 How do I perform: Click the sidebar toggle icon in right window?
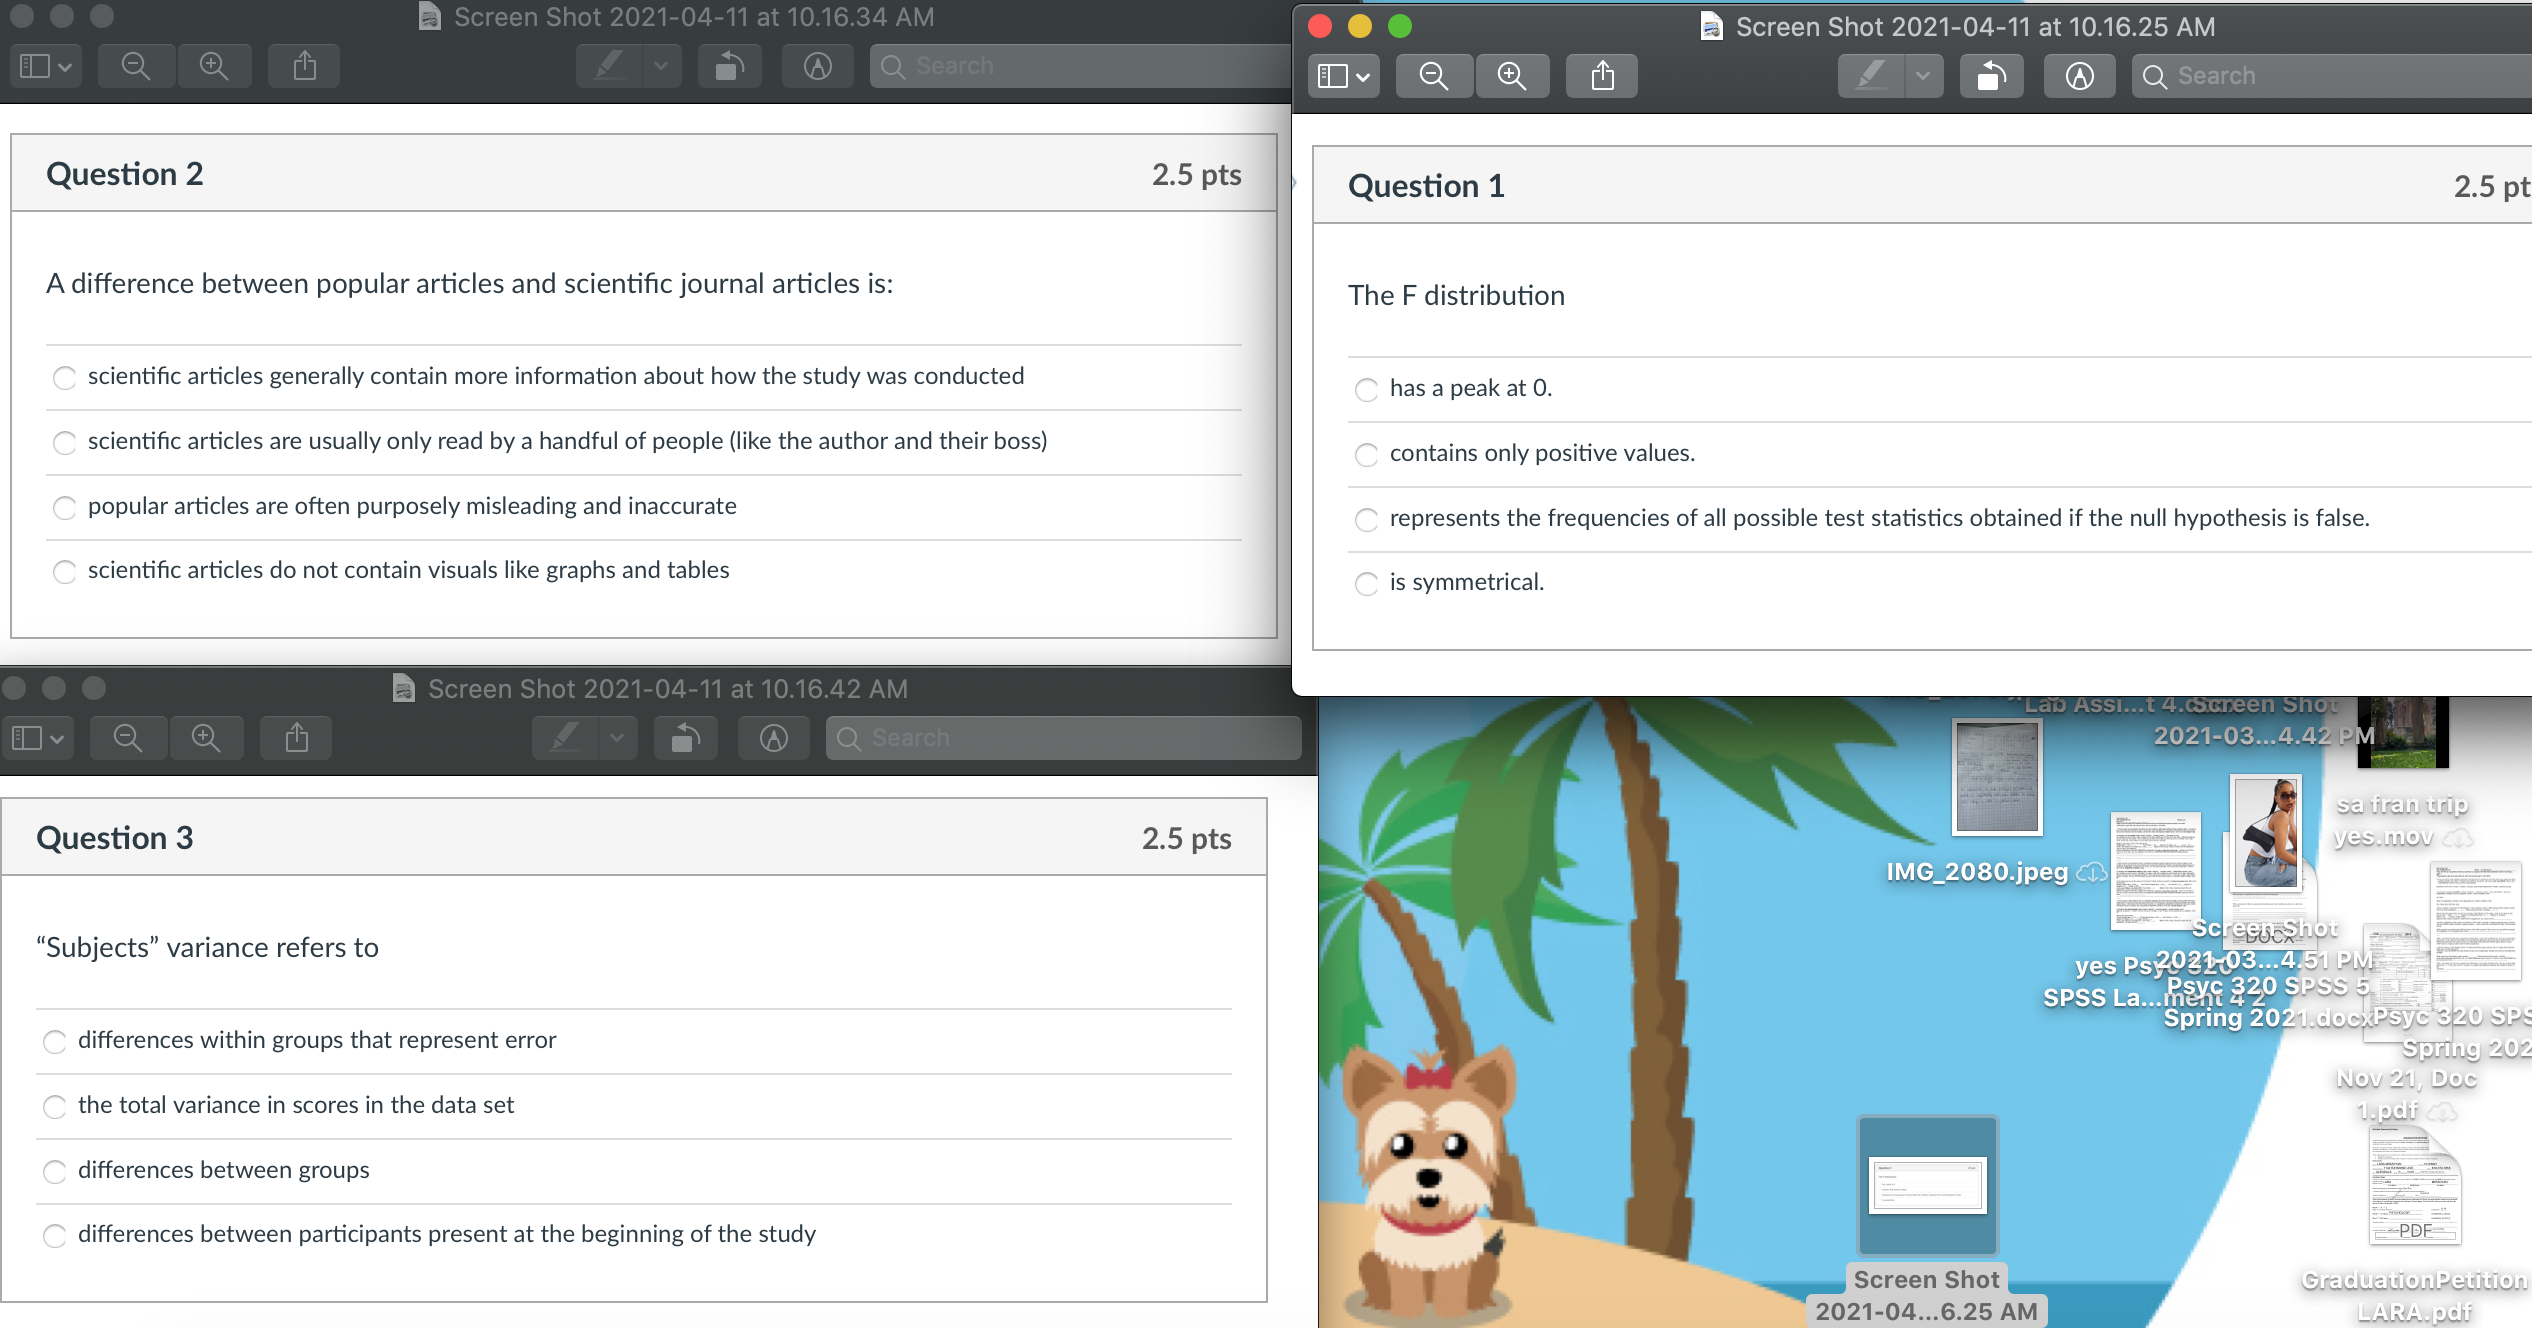pos(1341,77)
